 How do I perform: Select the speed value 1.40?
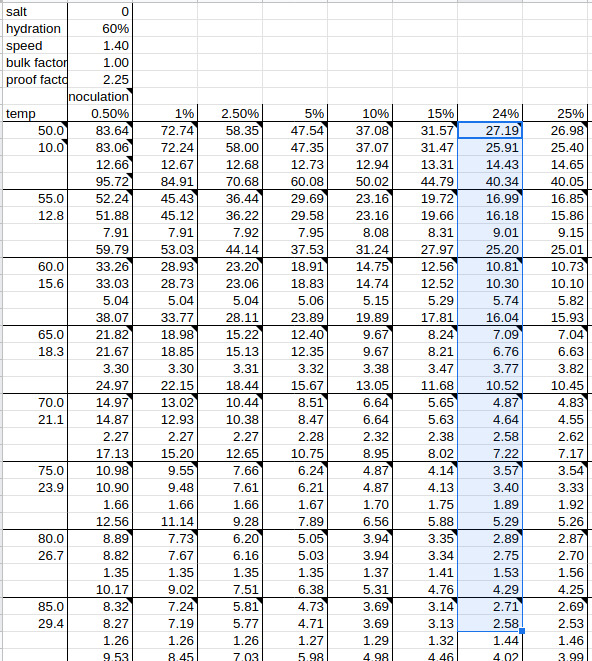tap(100, 46)
